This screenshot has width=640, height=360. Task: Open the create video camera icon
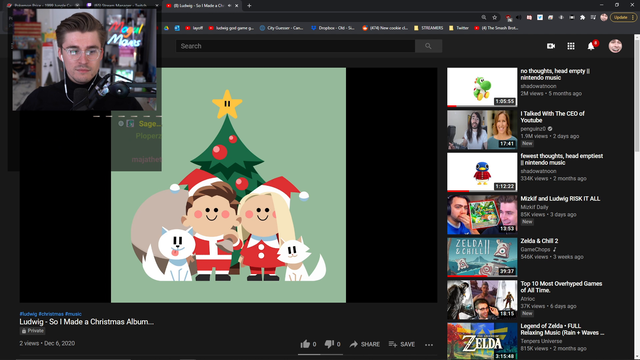[x=551, y=46]
